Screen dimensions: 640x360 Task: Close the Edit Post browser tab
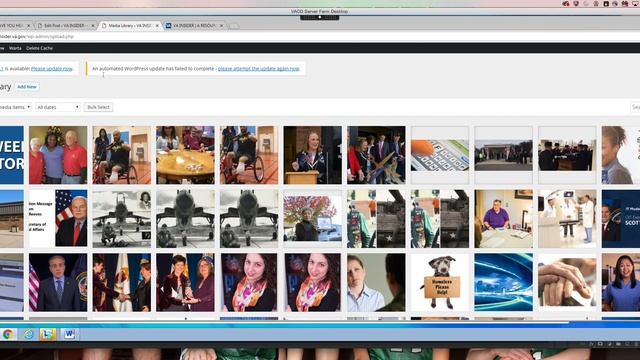93,25
